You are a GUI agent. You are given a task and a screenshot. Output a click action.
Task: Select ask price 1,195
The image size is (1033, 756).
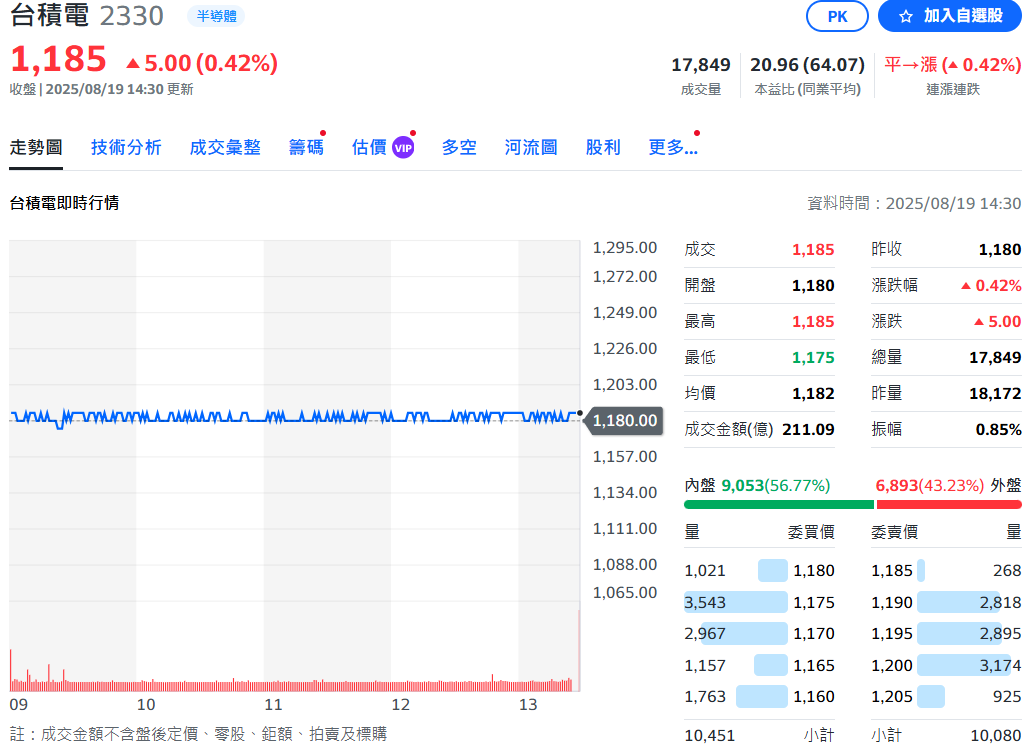tap(892, 634)
